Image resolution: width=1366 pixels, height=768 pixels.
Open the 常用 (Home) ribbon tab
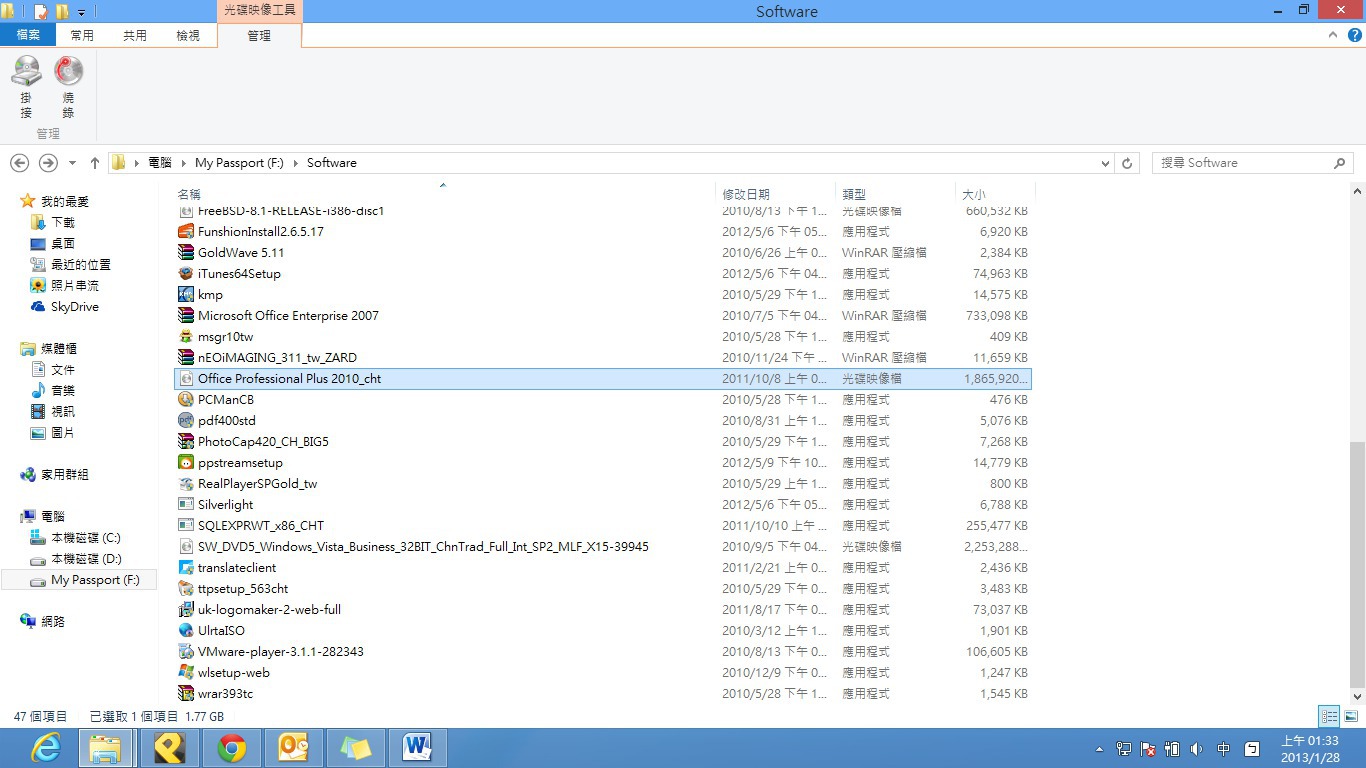click(x=82, y=35)
